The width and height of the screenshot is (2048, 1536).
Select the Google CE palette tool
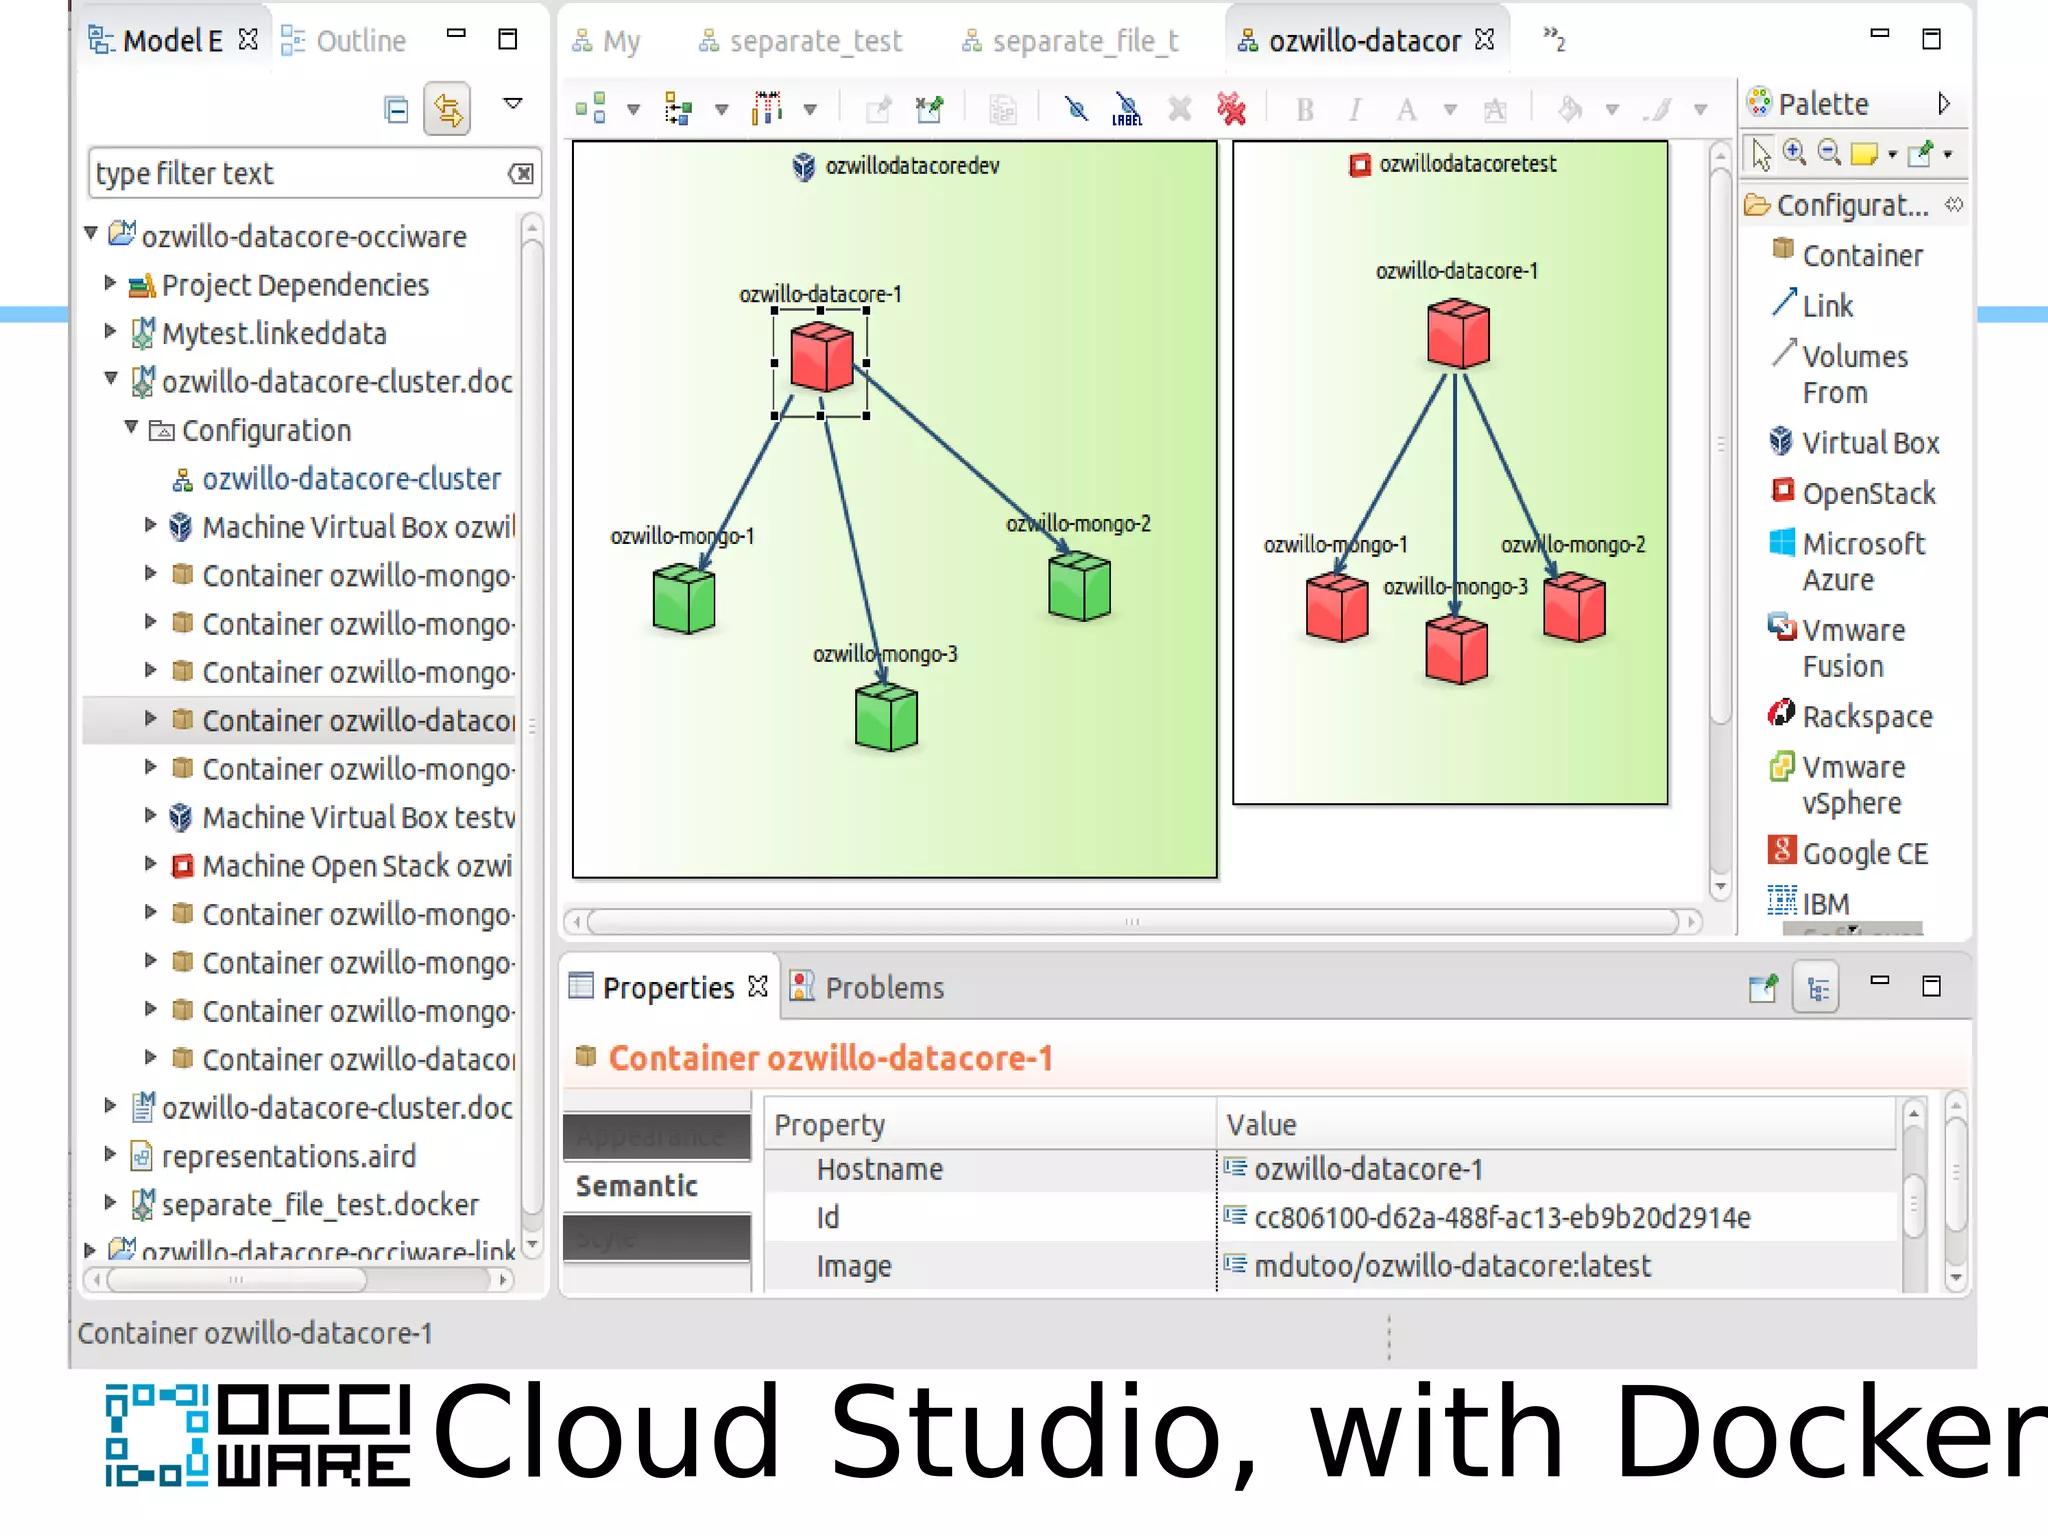1848,852
